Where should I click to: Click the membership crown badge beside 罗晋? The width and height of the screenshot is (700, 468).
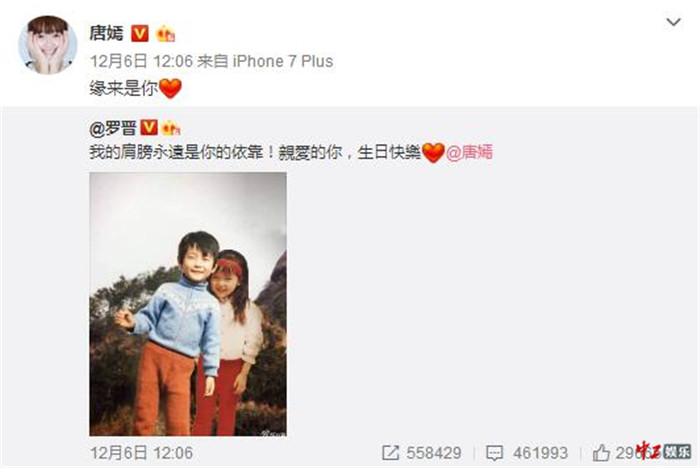click(171, 128)
